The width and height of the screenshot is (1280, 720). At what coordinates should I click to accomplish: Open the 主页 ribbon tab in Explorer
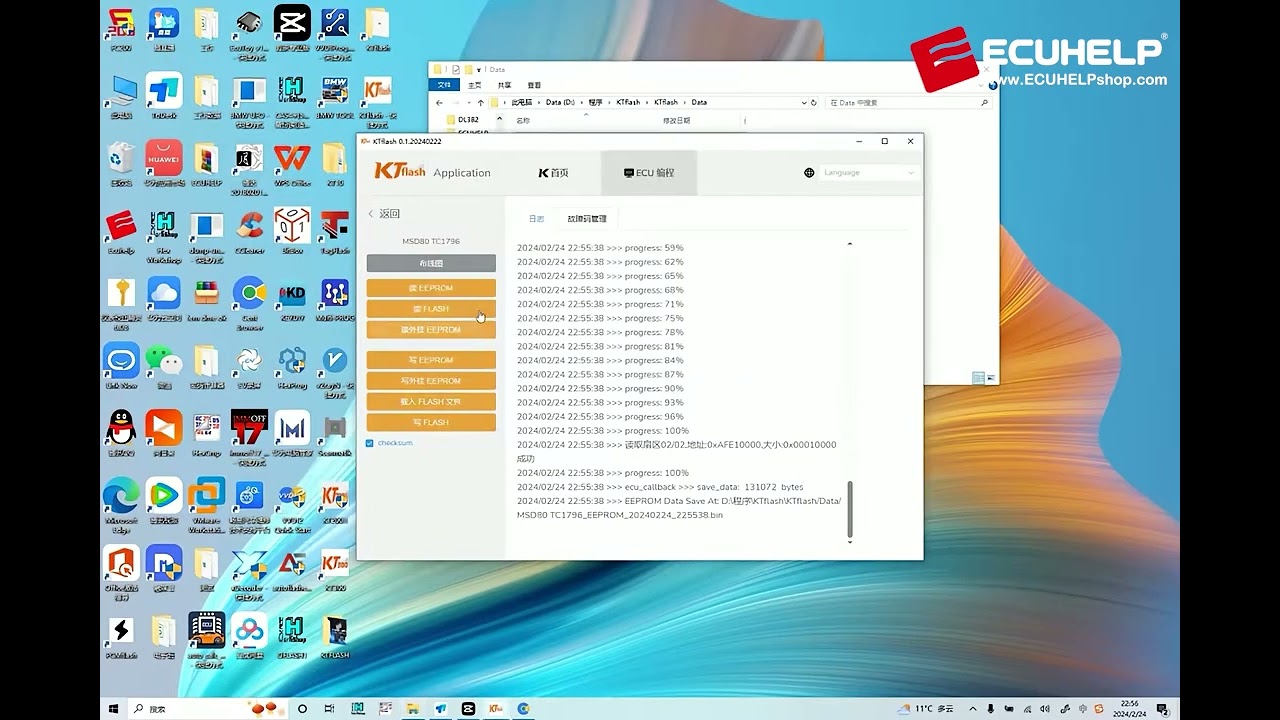tap(475, 86)
